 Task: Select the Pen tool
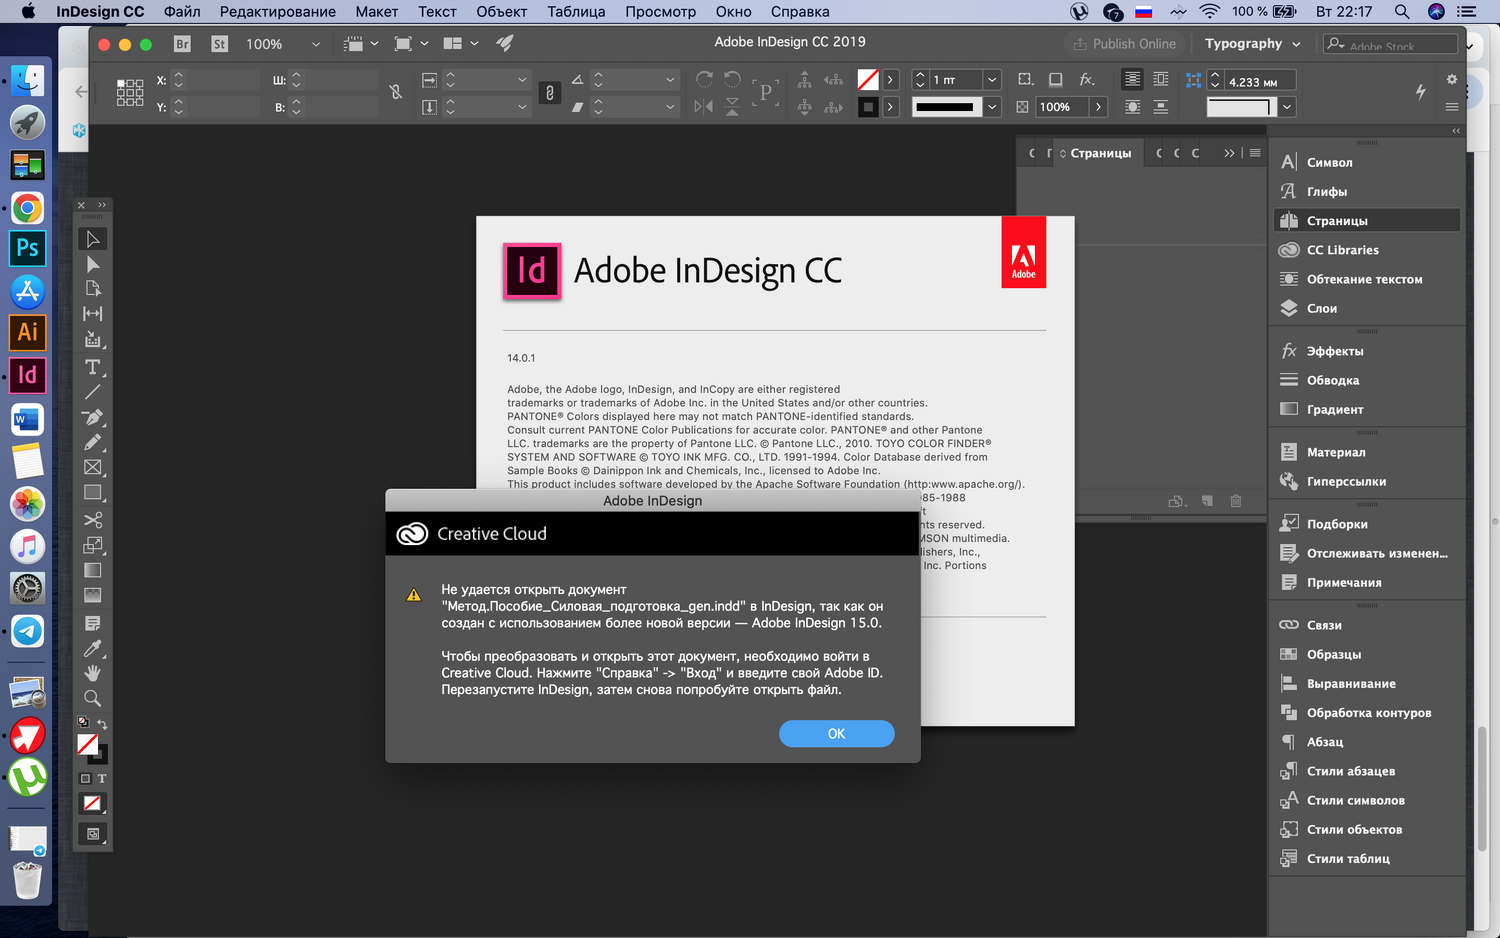(93, 417)
